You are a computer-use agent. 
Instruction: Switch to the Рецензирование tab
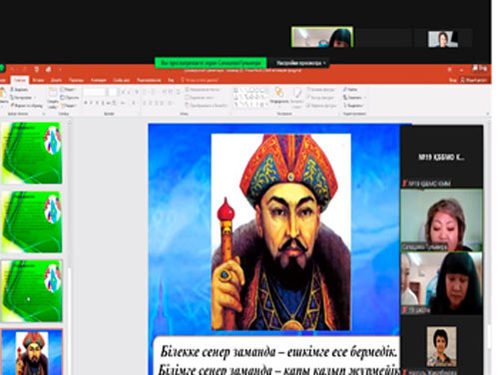pos(149,80)
